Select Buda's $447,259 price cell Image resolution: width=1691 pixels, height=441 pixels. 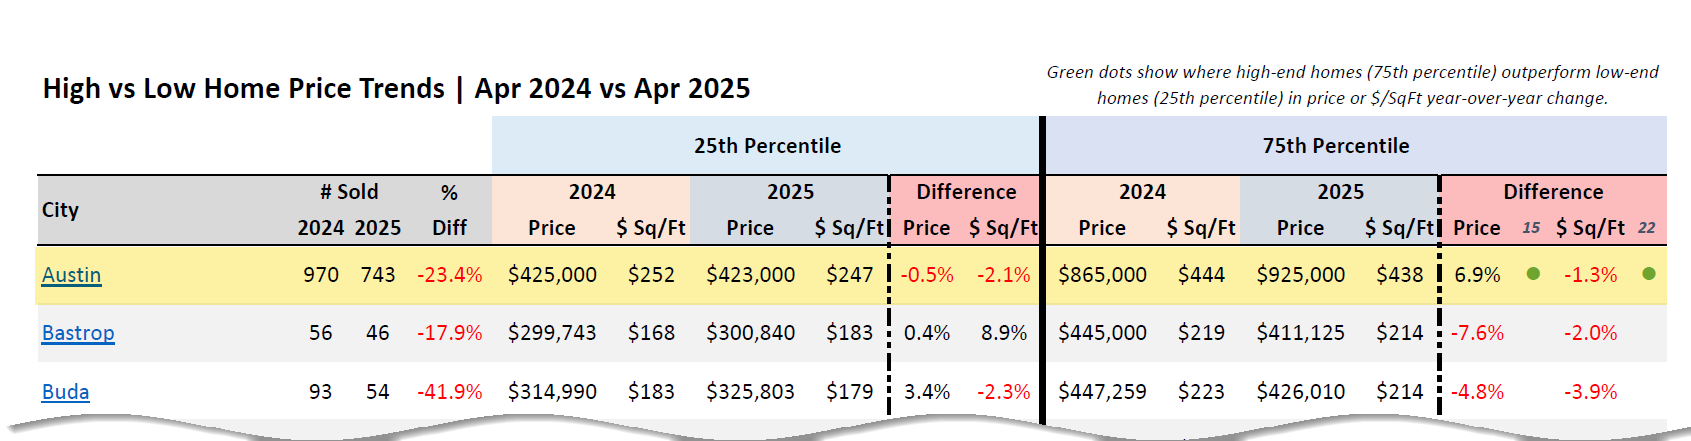[x=1102, y=392]
